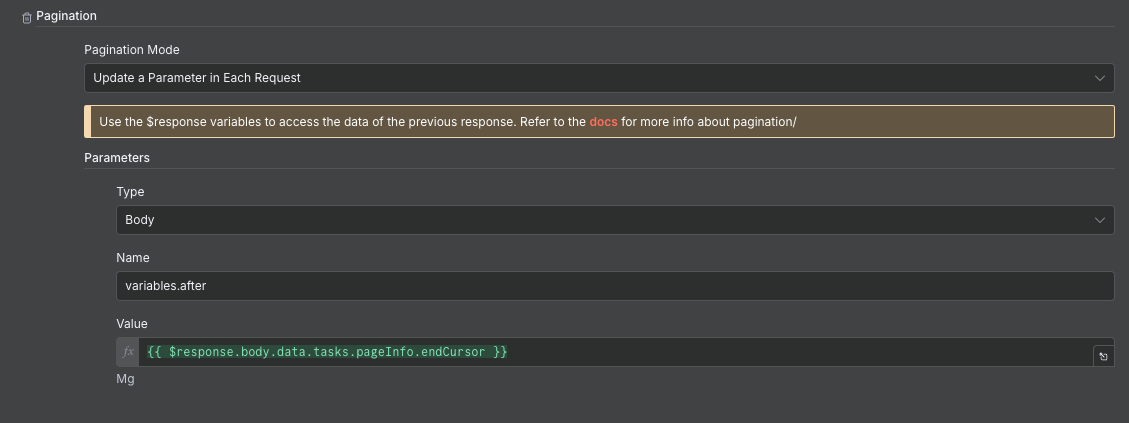Click the Name field label
This screenshot has width=1129, height=423.
132,258
